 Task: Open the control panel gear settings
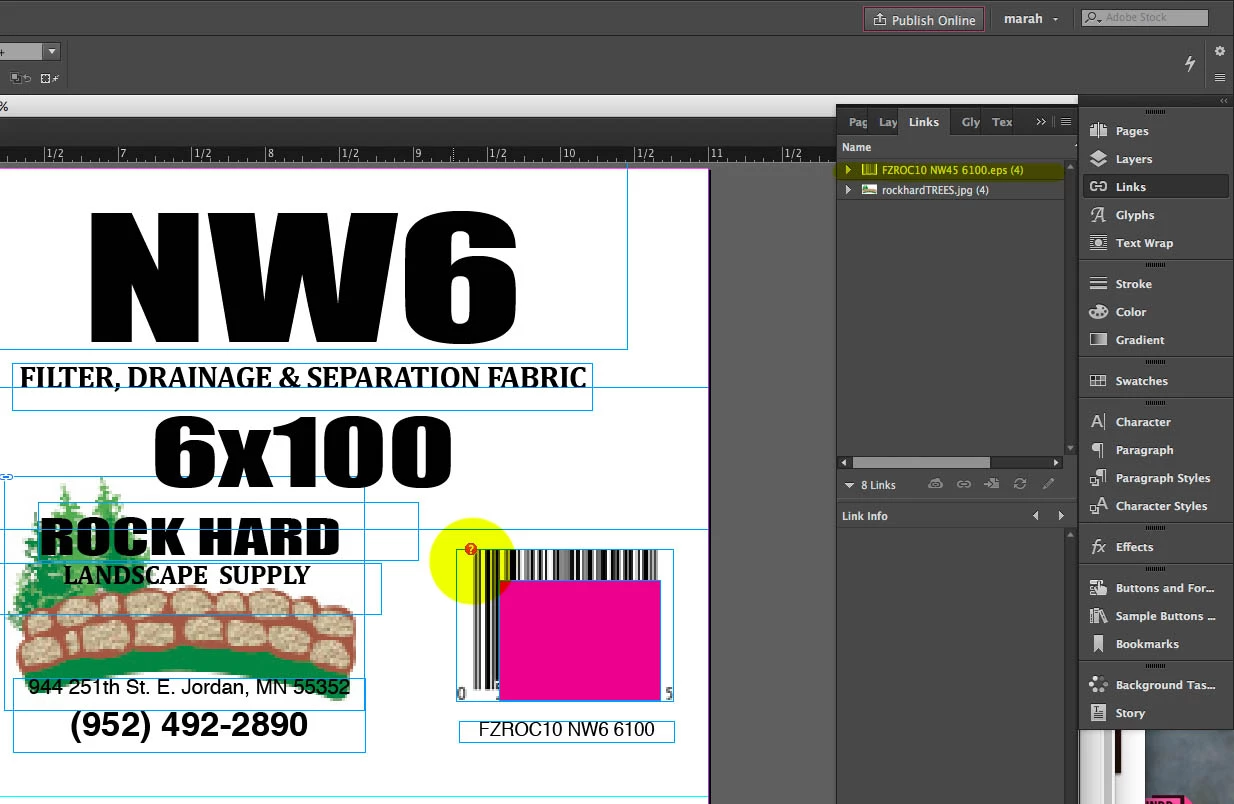click(1220, 51)
